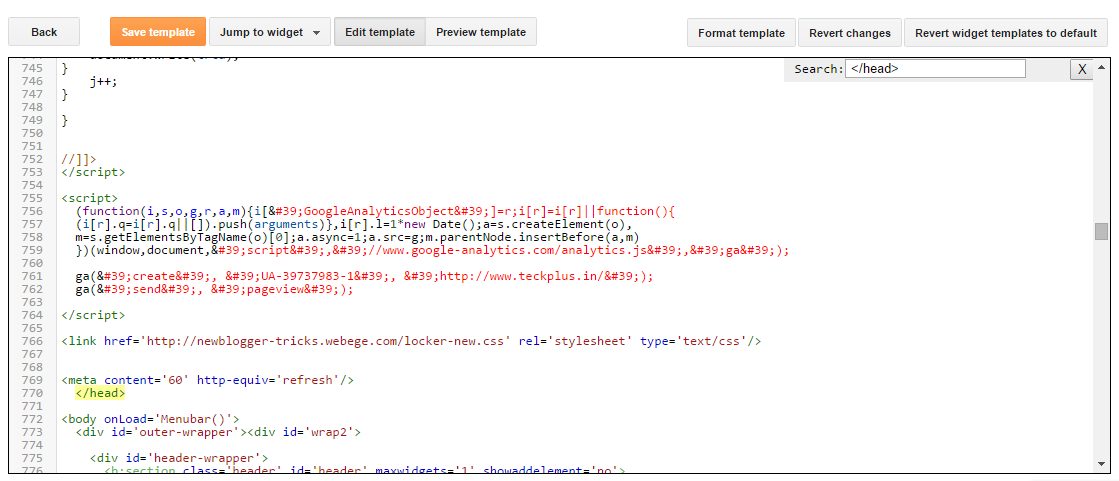Click the ga send pageview line
The image size is (1119, 481).
[x=214, y=289]
